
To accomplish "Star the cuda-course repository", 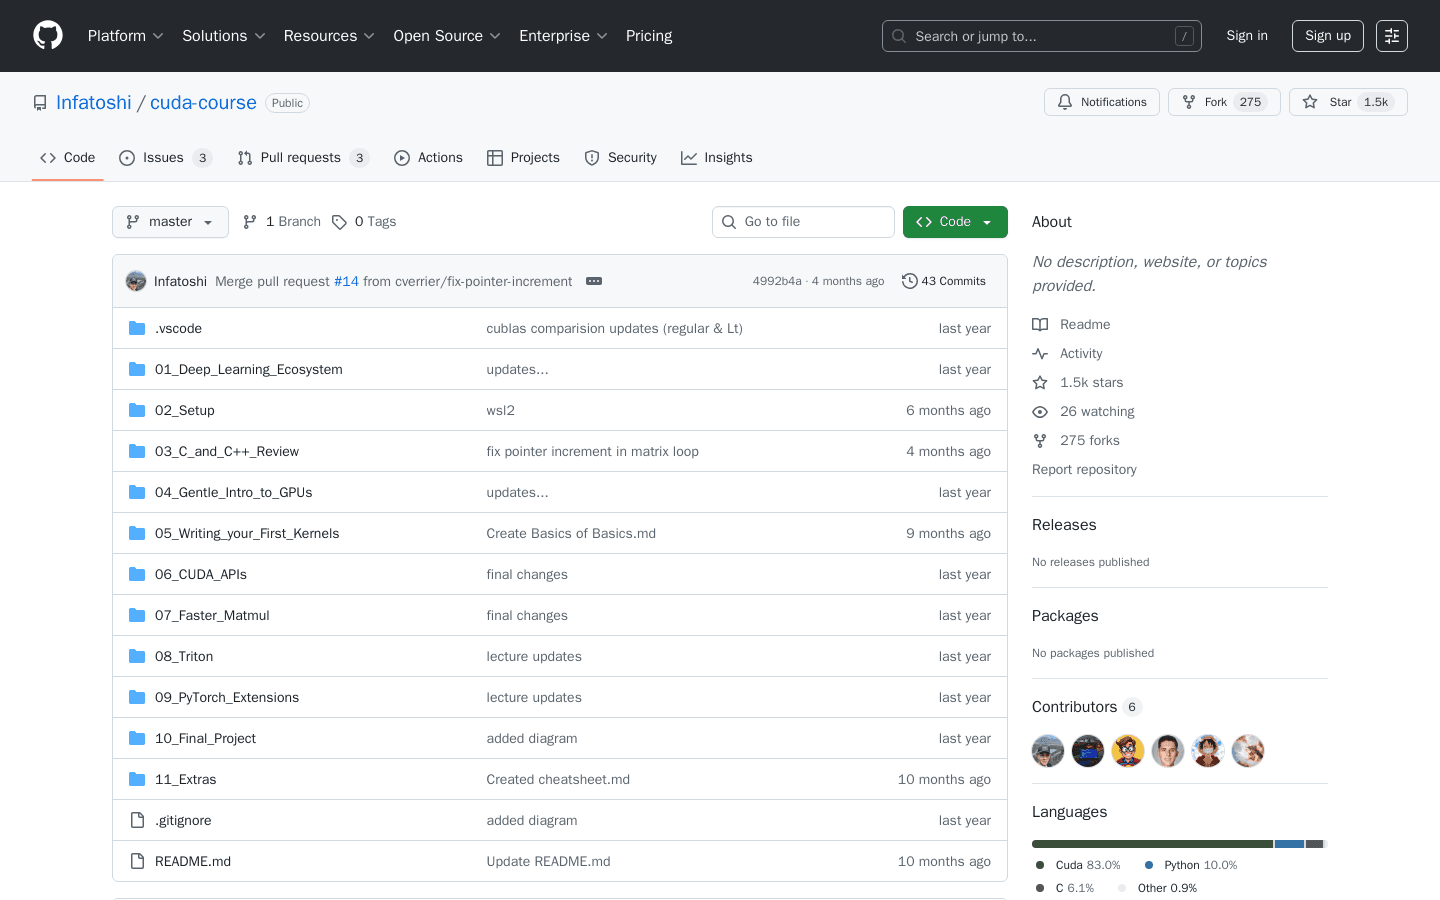I will [1348, 102].
